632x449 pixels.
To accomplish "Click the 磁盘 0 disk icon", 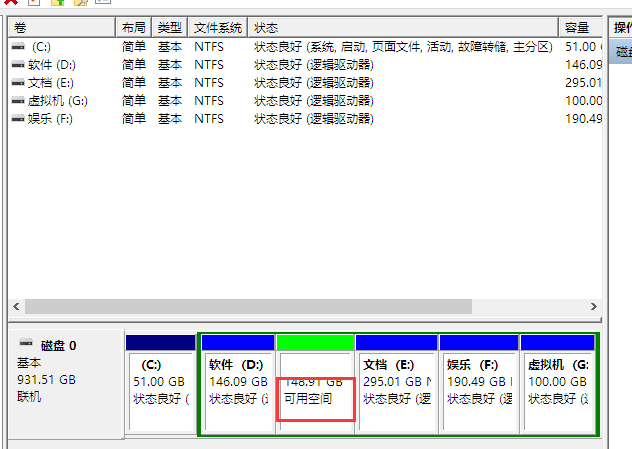I will click(x=26, y=343).
